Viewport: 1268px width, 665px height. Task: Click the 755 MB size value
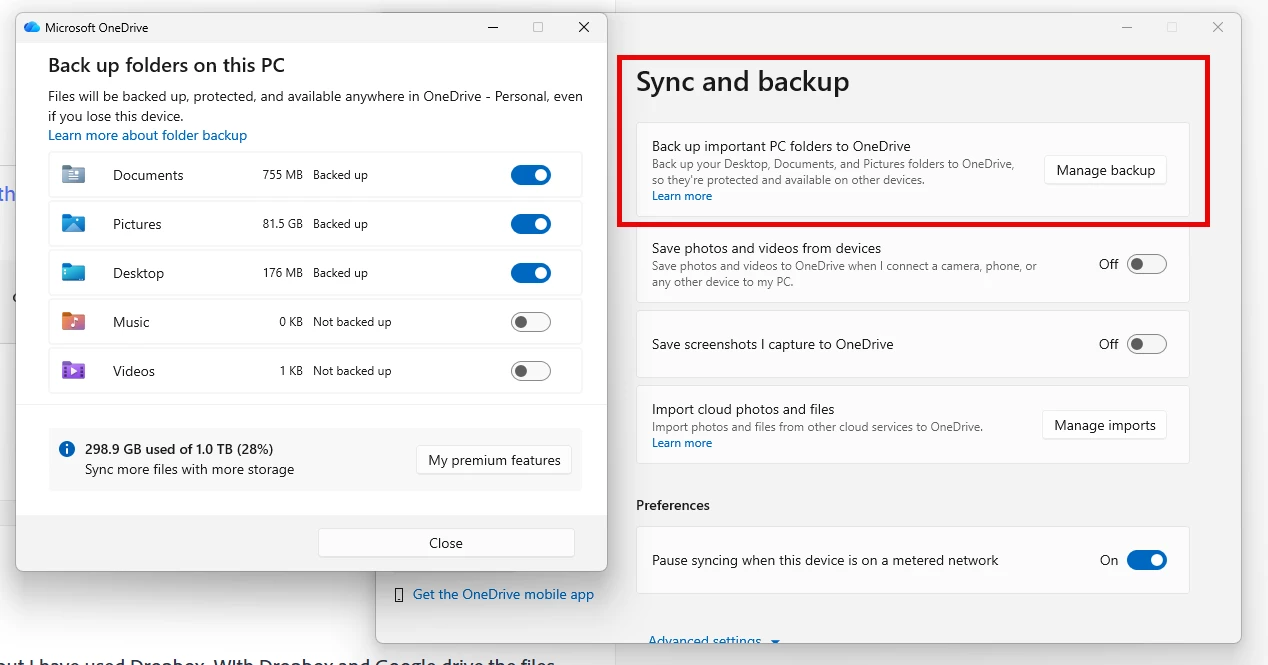coord(282,175)
